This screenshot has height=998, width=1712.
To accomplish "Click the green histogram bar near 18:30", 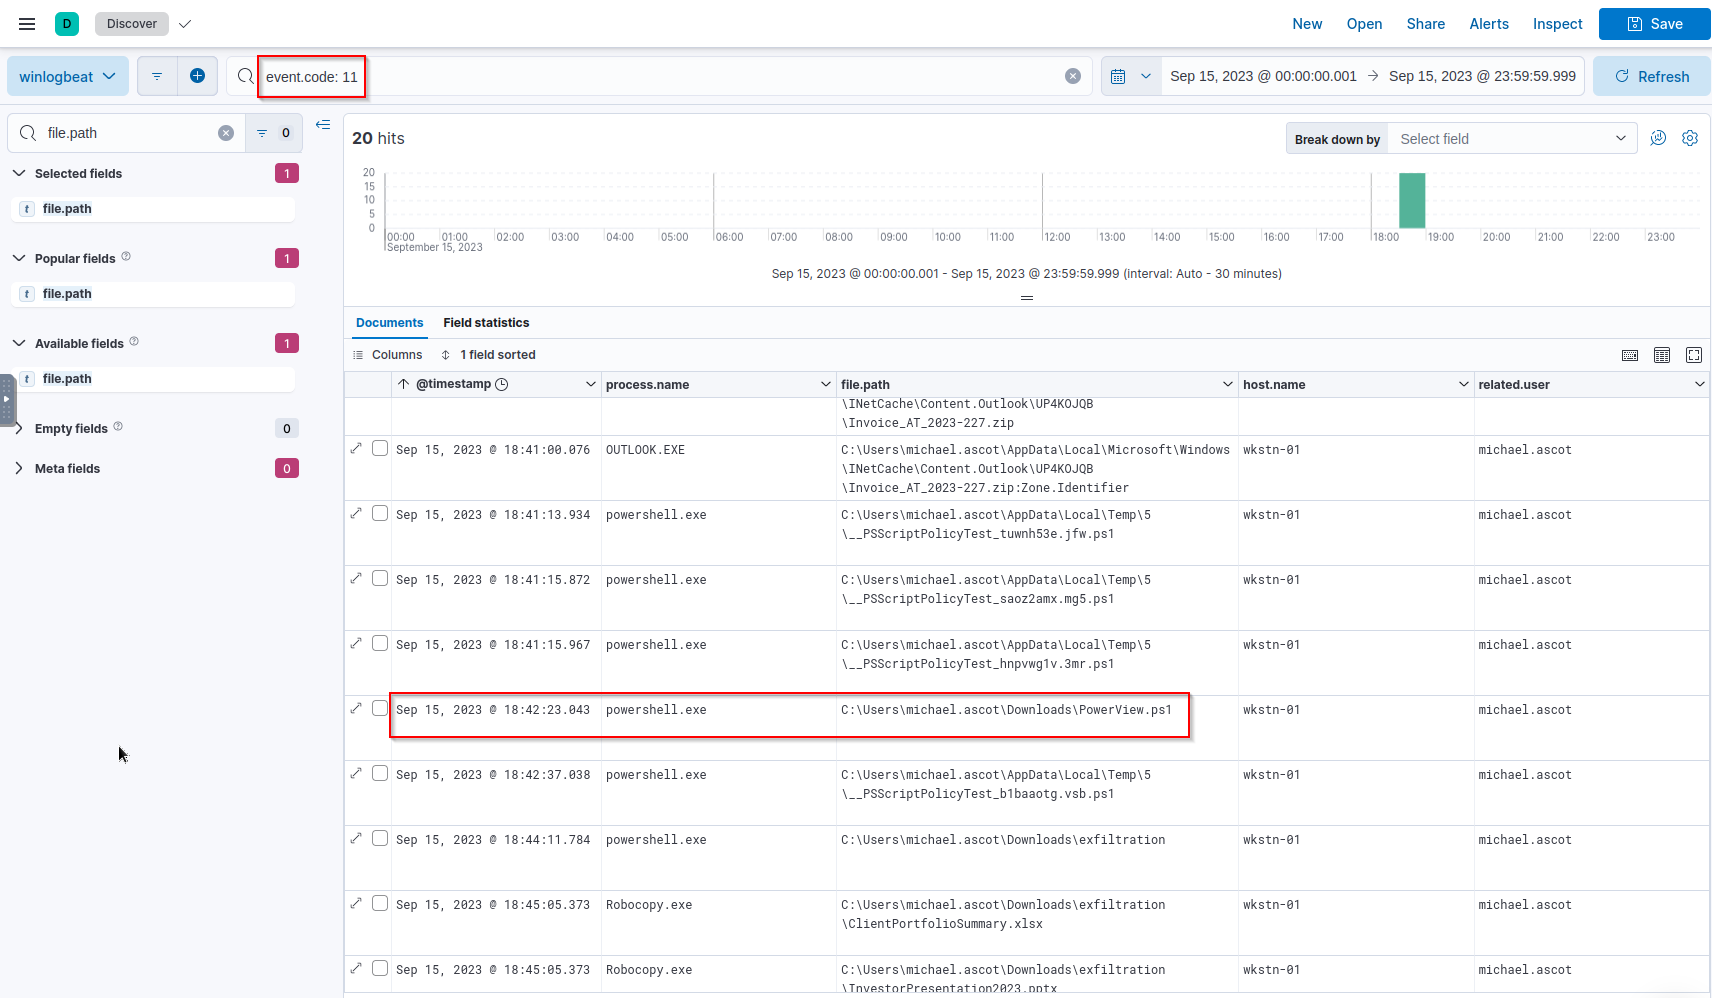I will tap(1411, 201).
